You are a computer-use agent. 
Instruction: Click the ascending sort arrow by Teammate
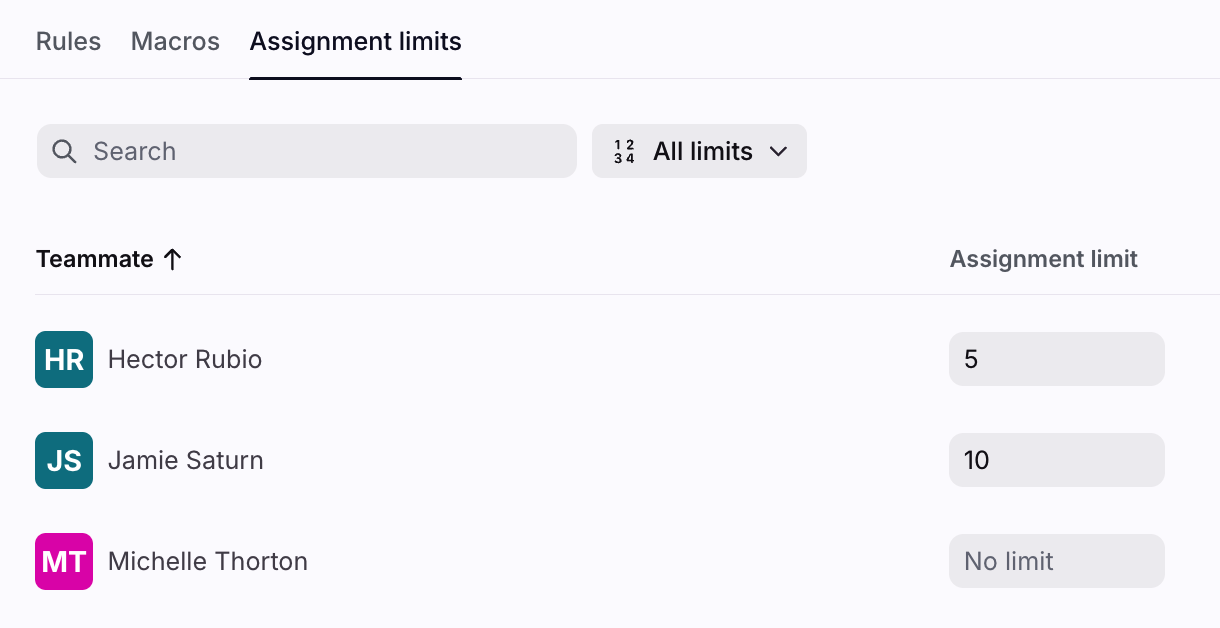click(x=172, y=260)
